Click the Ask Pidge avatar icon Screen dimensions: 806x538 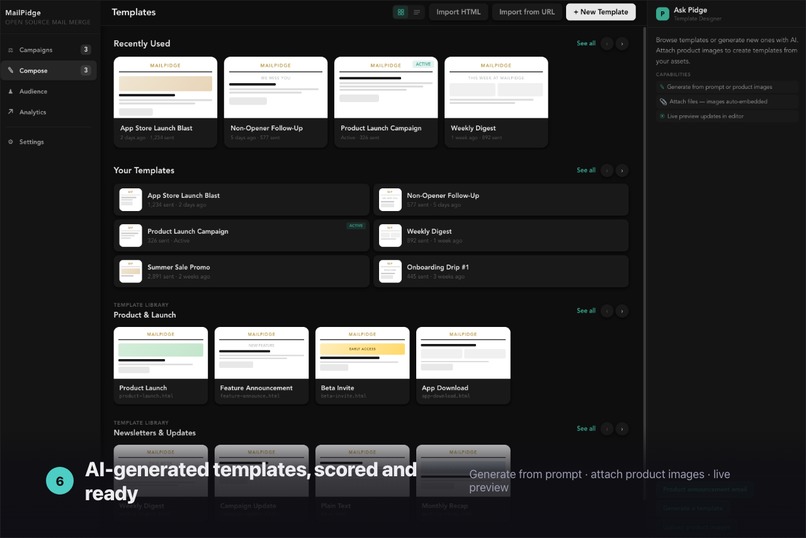[663, 14]
